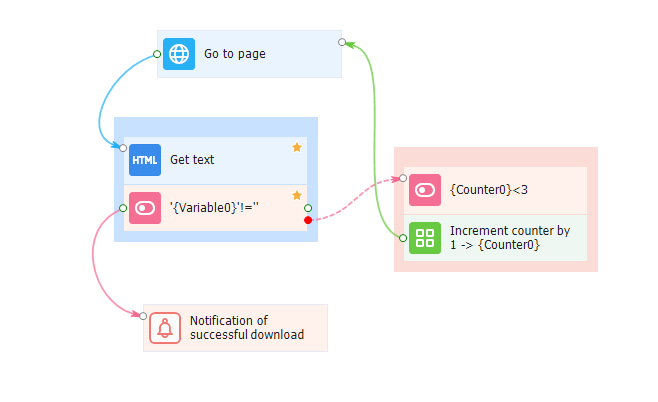The width and height of the screenshot is (658, 402).
Task: Click the star on the '{Variable0}'!='' block
Action: coord(297,195)
